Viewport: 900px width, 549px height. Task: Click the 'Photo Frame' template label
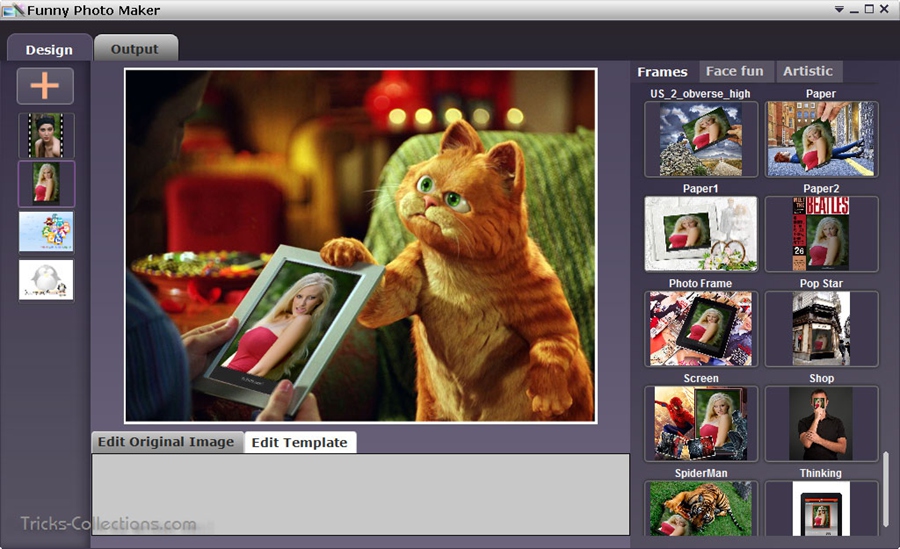[x=700, y=283]
